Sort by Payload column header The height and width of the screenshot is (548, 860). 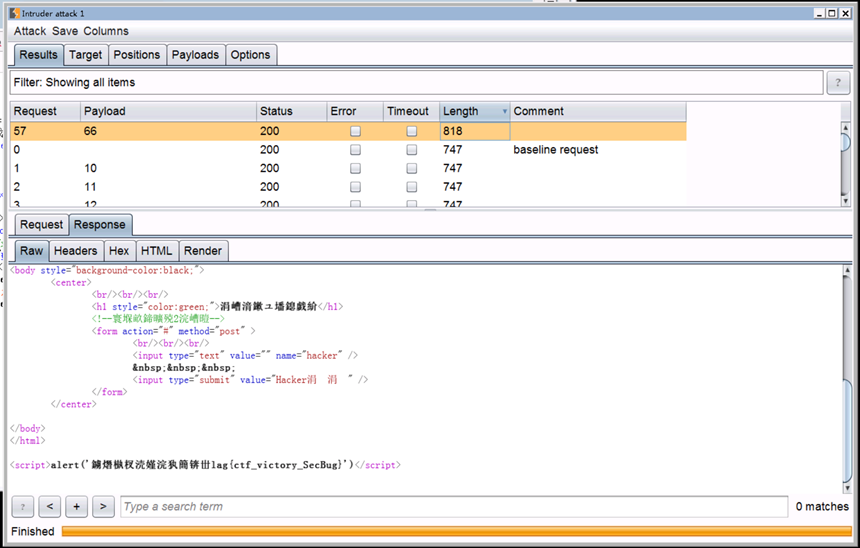point(168,111)
